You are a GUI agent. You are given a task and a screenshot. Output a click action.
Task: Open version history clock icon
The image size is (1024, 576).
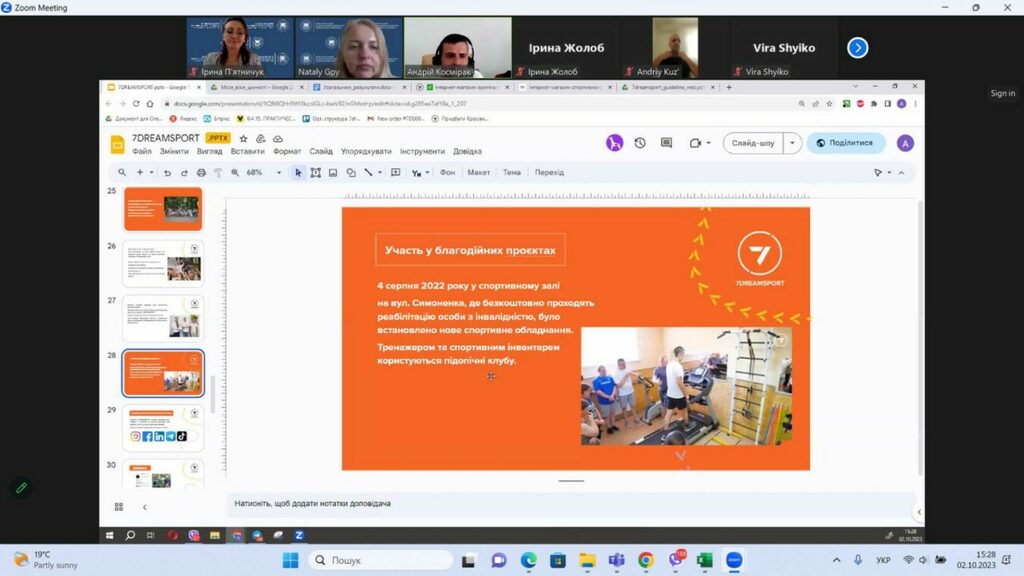coord(640,143)
